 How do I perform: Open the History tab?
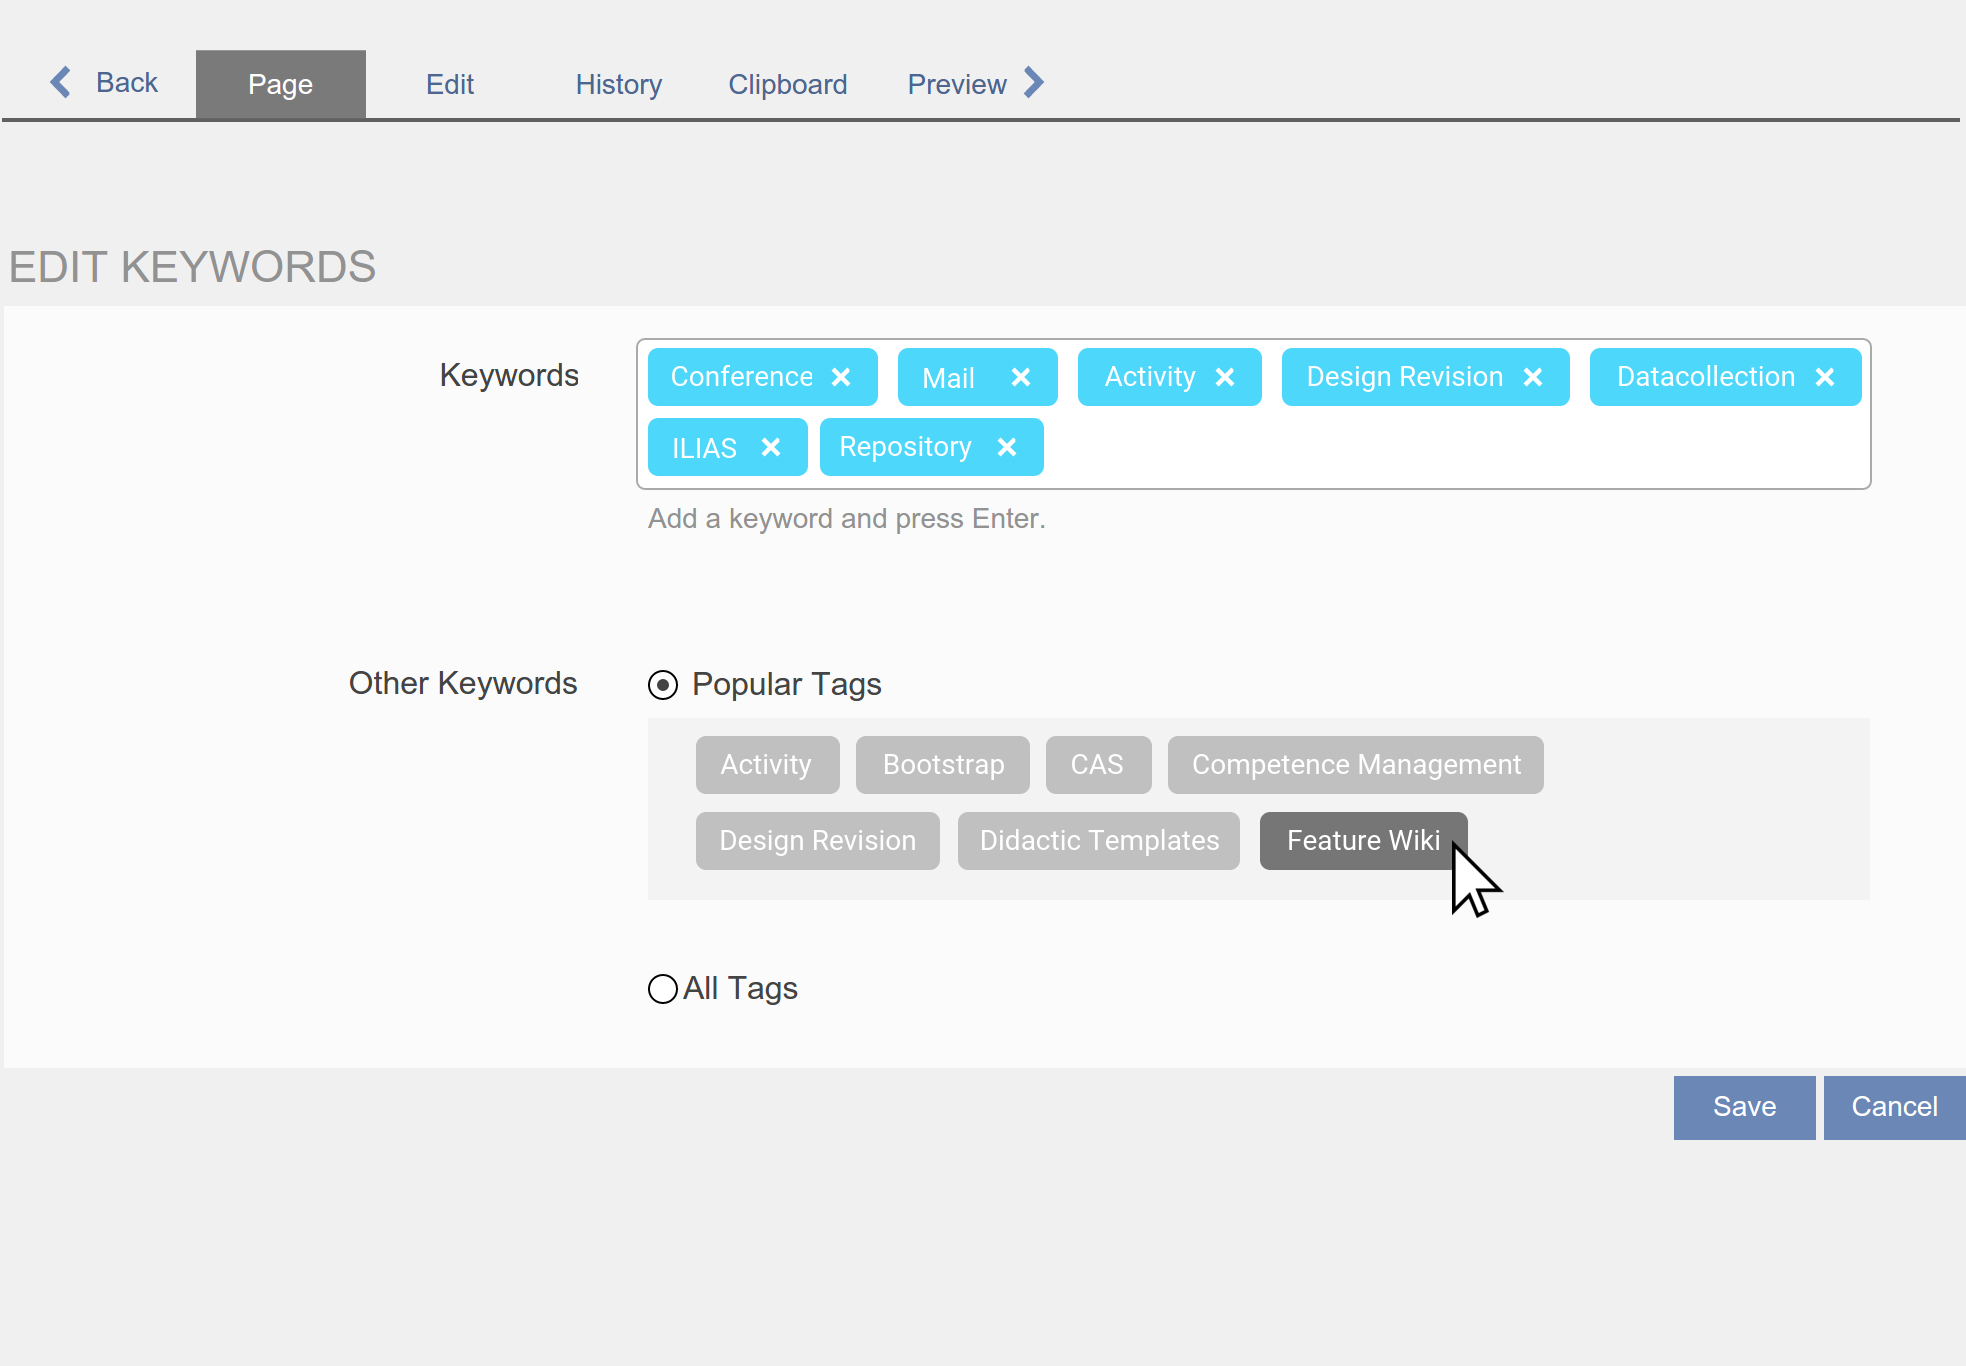coord(618,85)
